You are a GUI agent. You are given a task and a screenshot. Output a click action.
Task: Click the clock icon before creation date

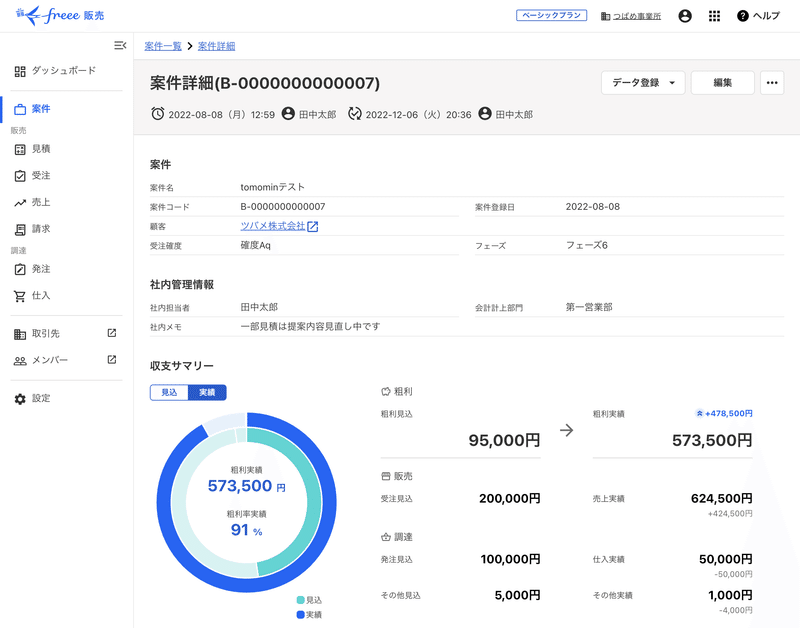tap(158, 114)
